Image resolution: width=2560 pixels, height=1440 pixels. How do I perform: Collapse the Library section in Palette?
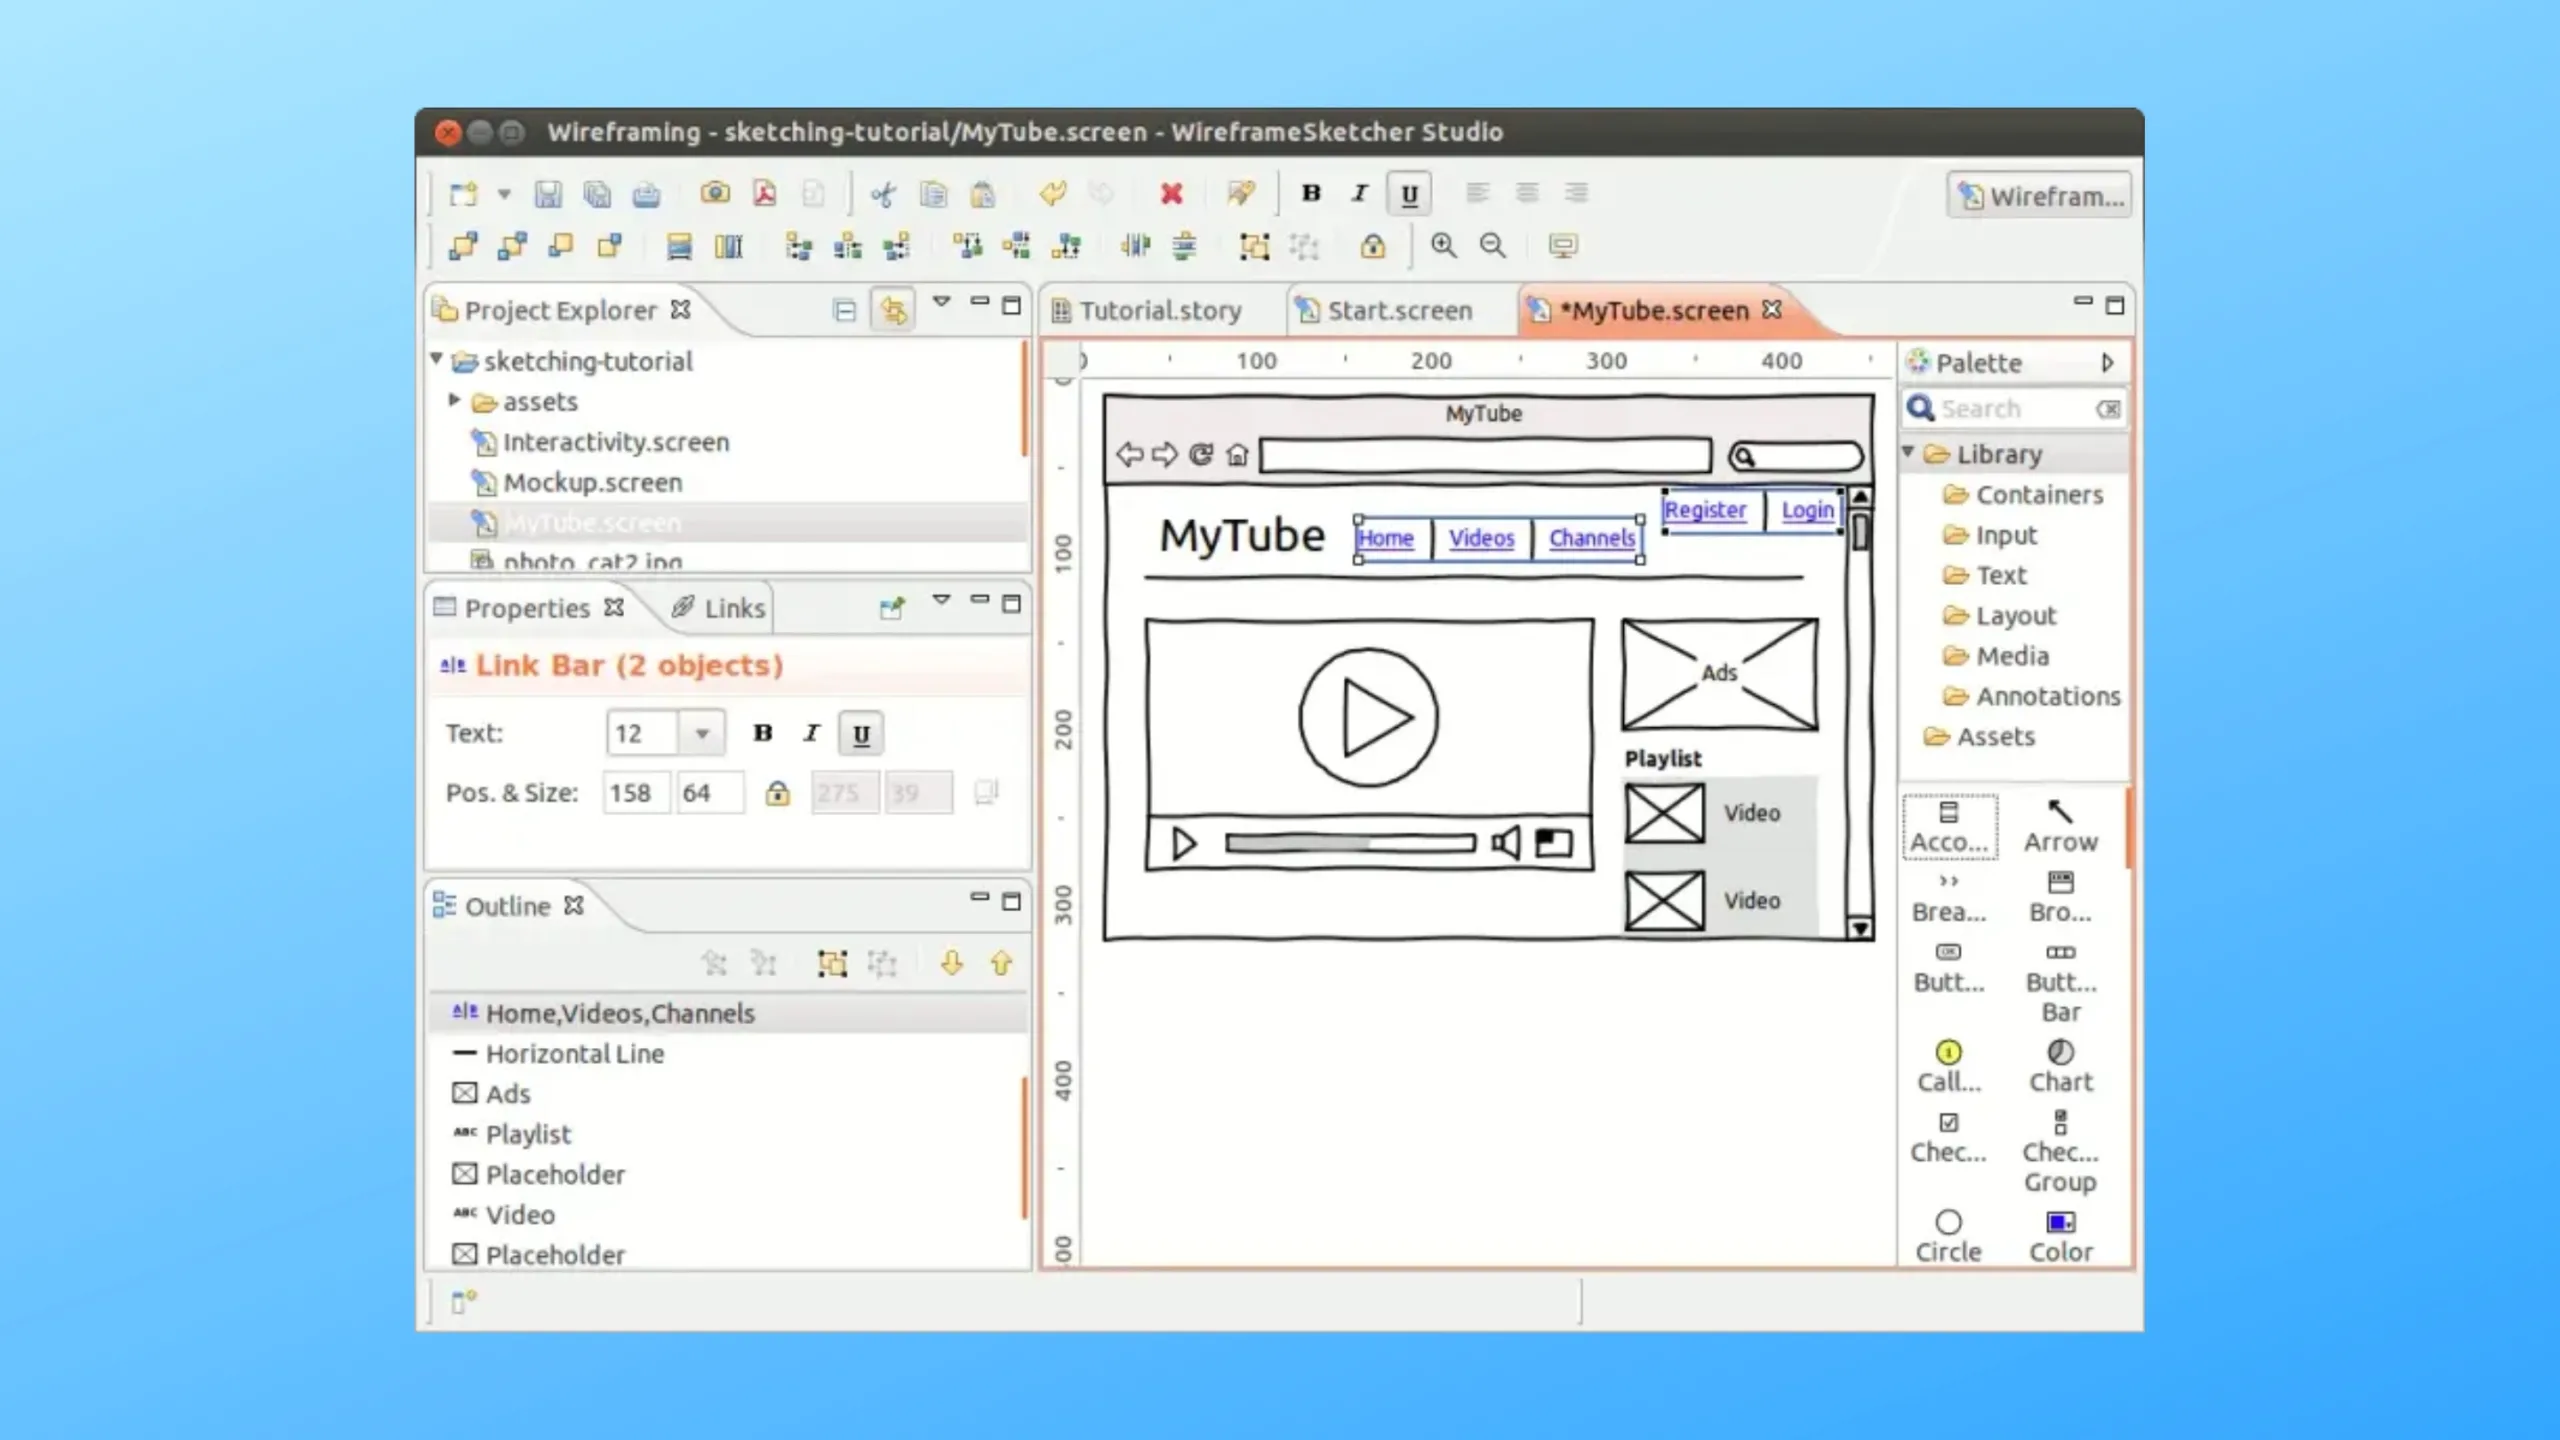pos(1909,452)
